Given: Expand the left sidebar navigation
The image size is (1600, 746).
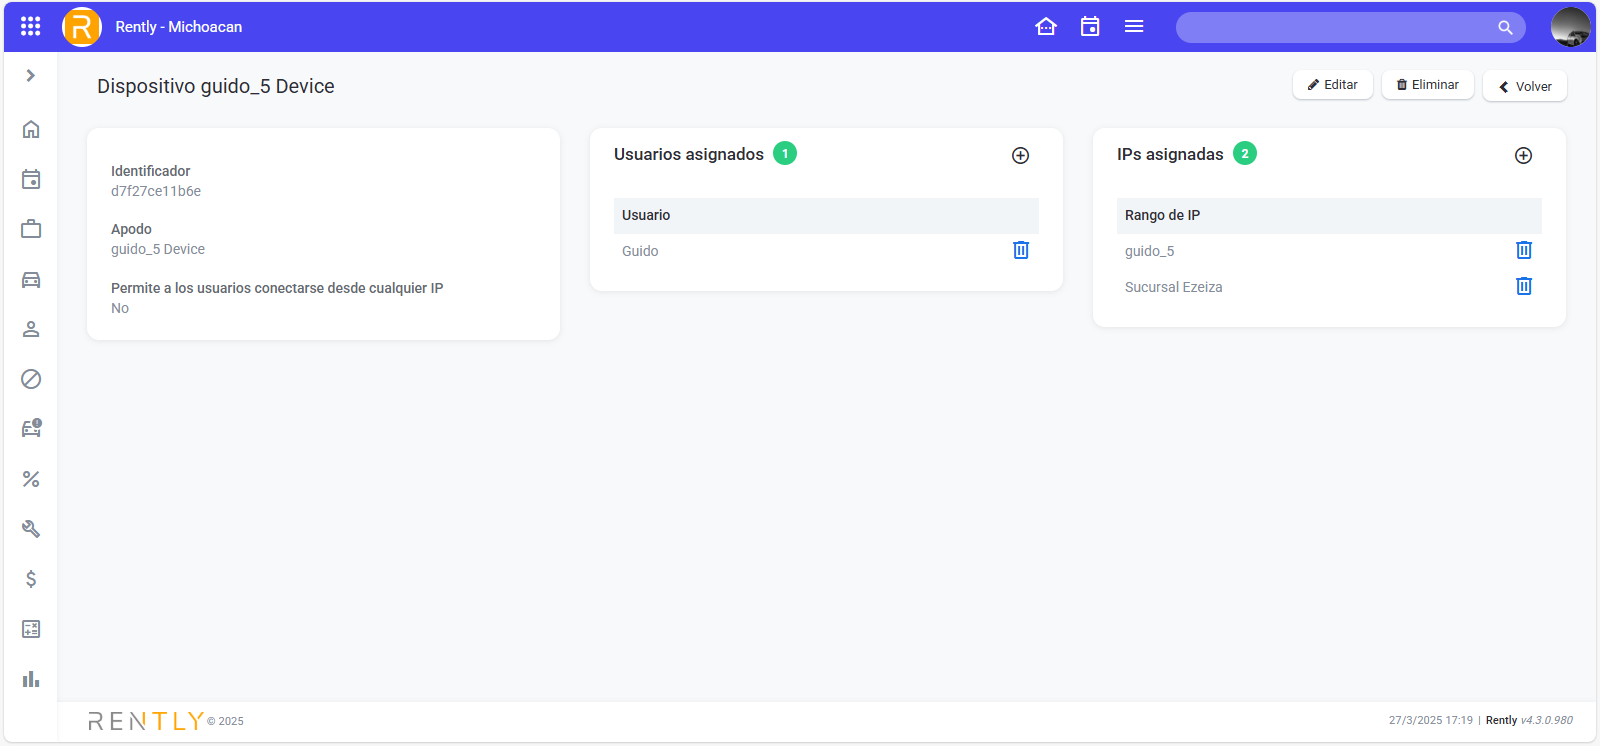Looking at the screenshot, I should [x=31, y=76].
